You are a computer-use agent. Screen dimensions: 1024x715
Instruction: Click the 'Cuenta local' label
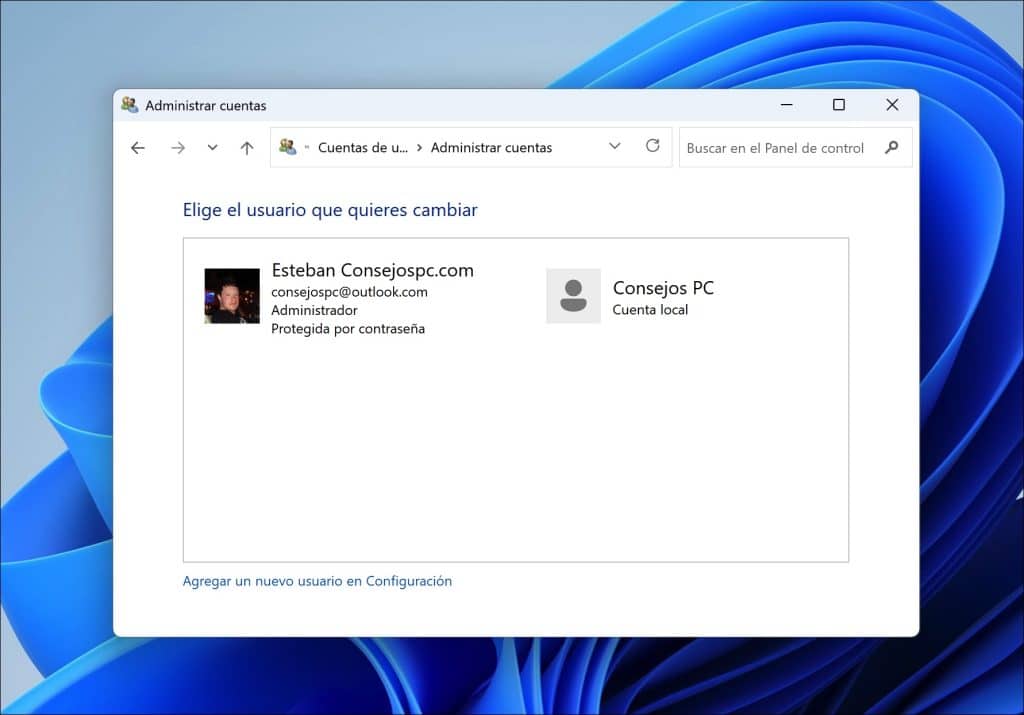tap(650, 310)
